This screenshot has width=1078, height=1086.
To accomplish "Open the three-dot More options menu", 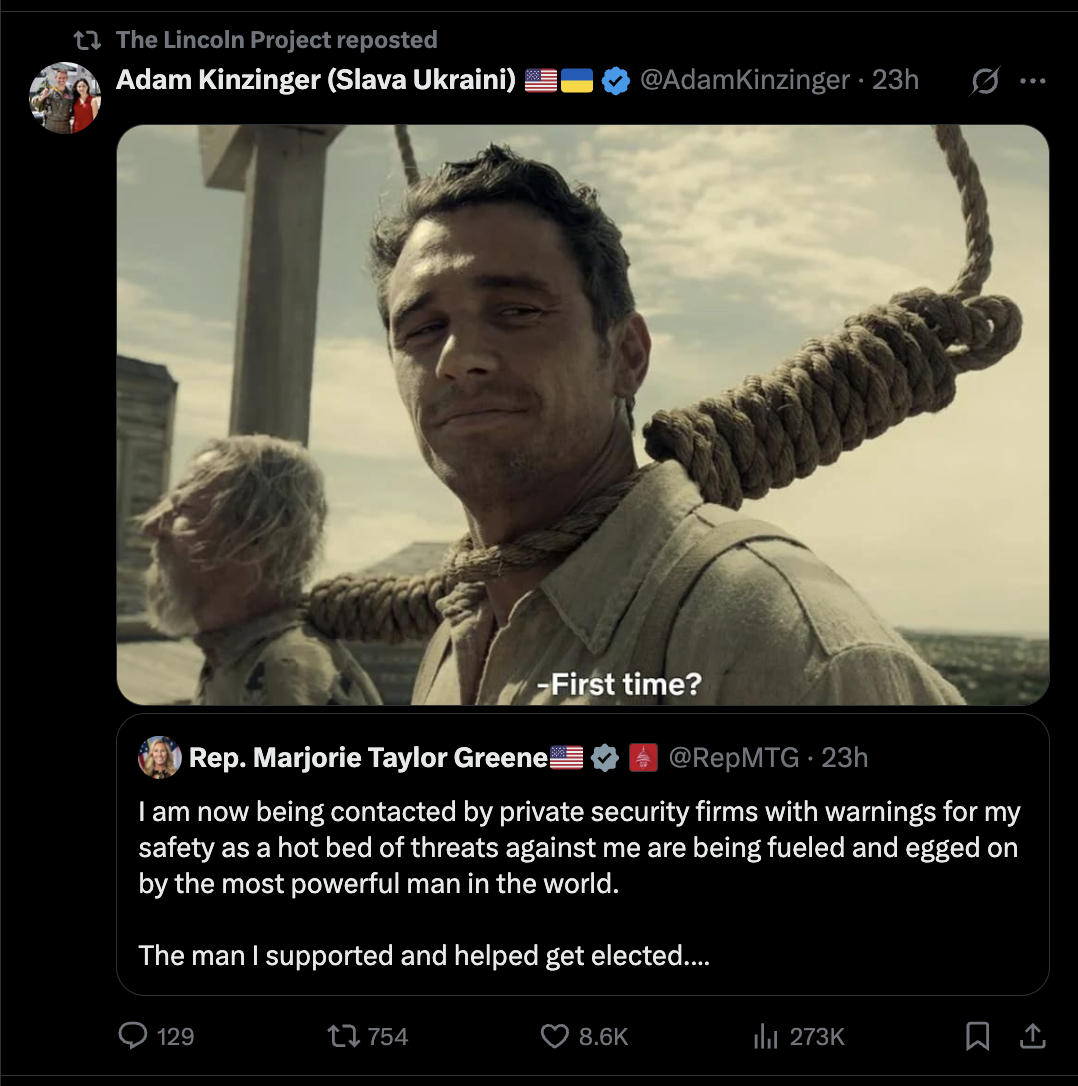I will click(1032, 81).
